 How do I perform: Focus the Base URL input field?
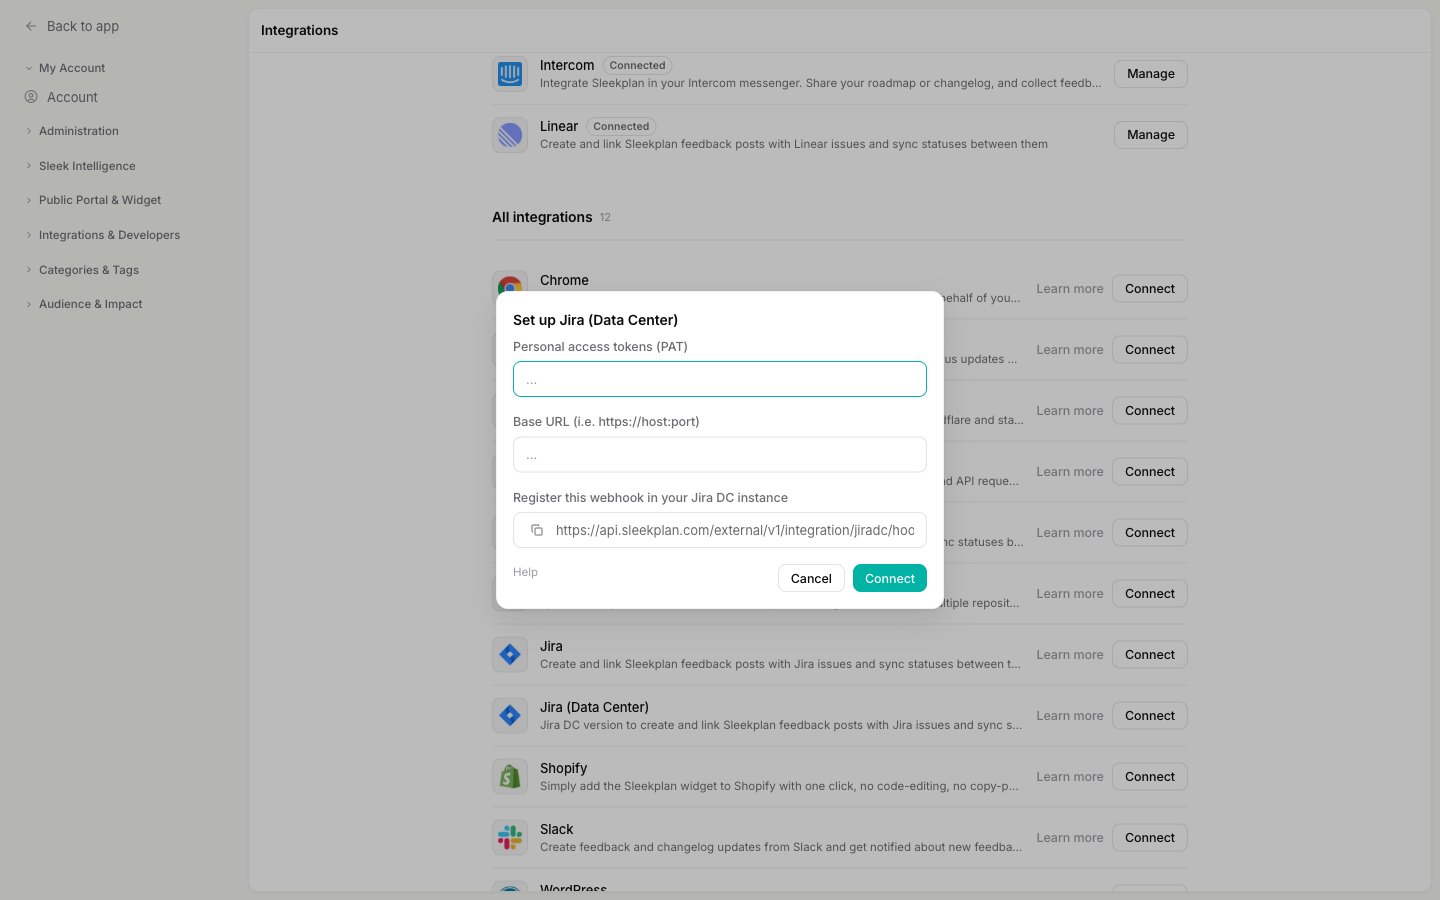pos(720,455)
